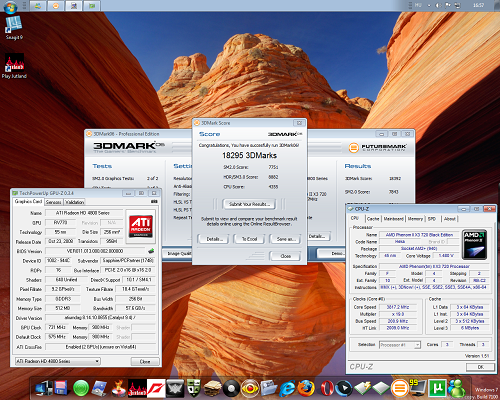The height and width of the screenshot is (400, 500).
Task: Click GPU-Z BIOS Version field
Action: coord(96,251)
